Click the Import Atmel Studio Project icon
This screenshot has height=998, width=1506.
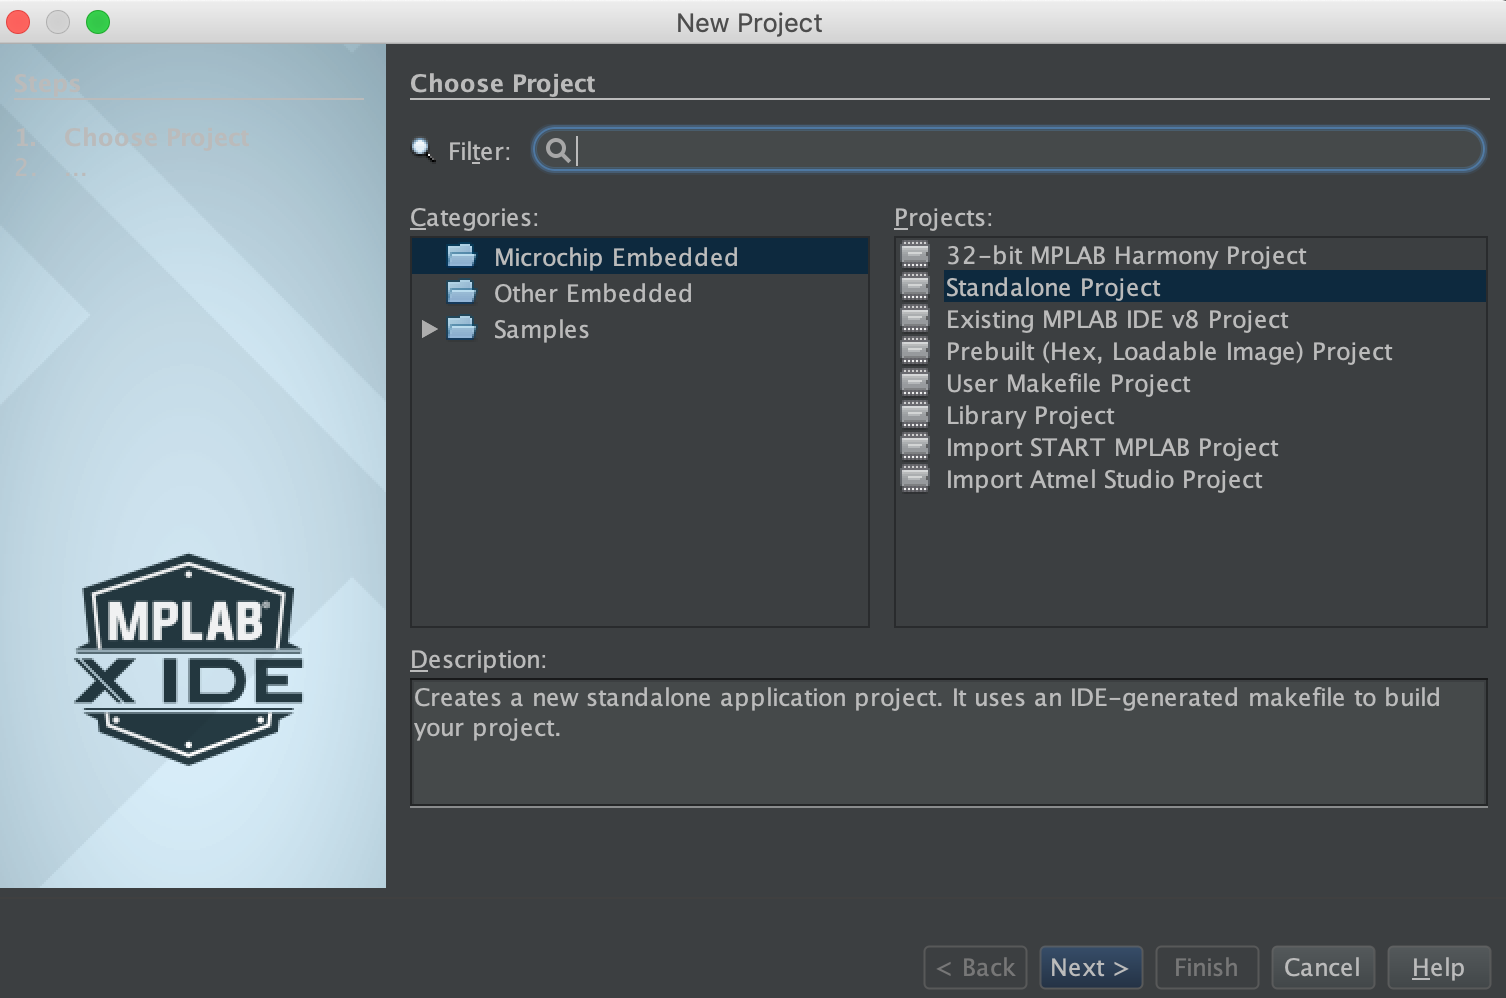(914, 479)
